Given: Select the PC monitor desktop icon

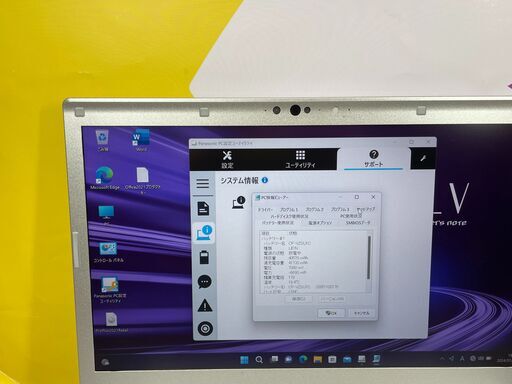Looking at the screenshot, I should click(106, 214).
